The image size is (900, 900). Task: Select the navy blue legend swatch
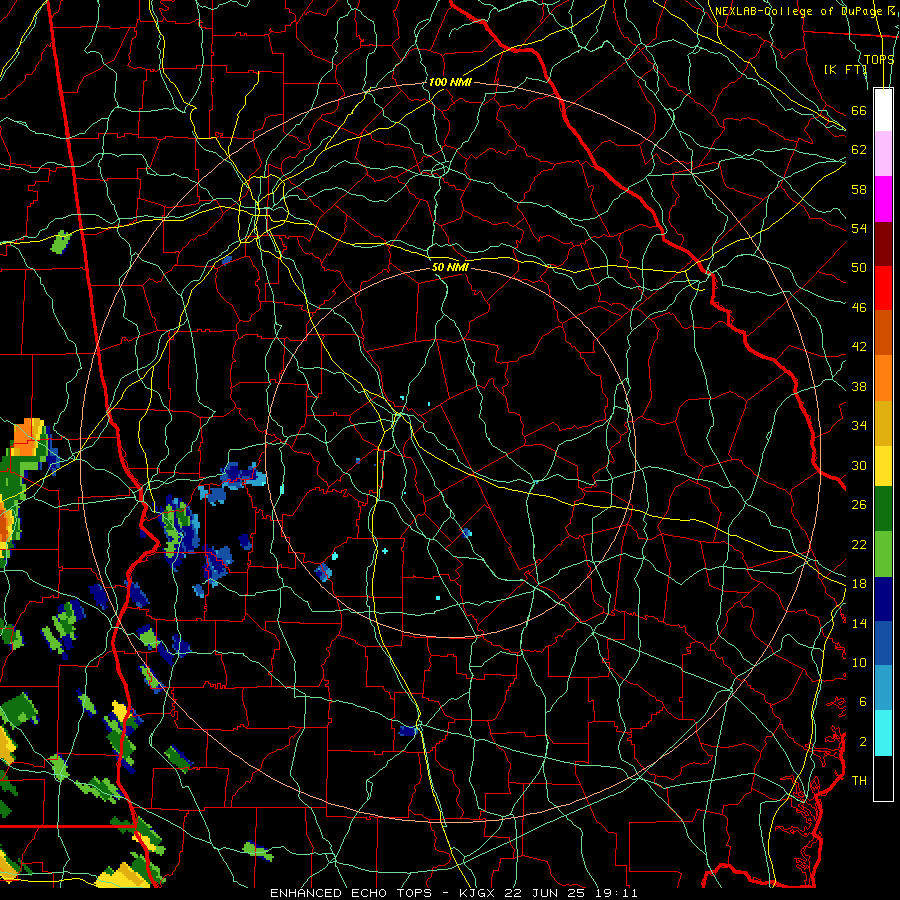883,599
